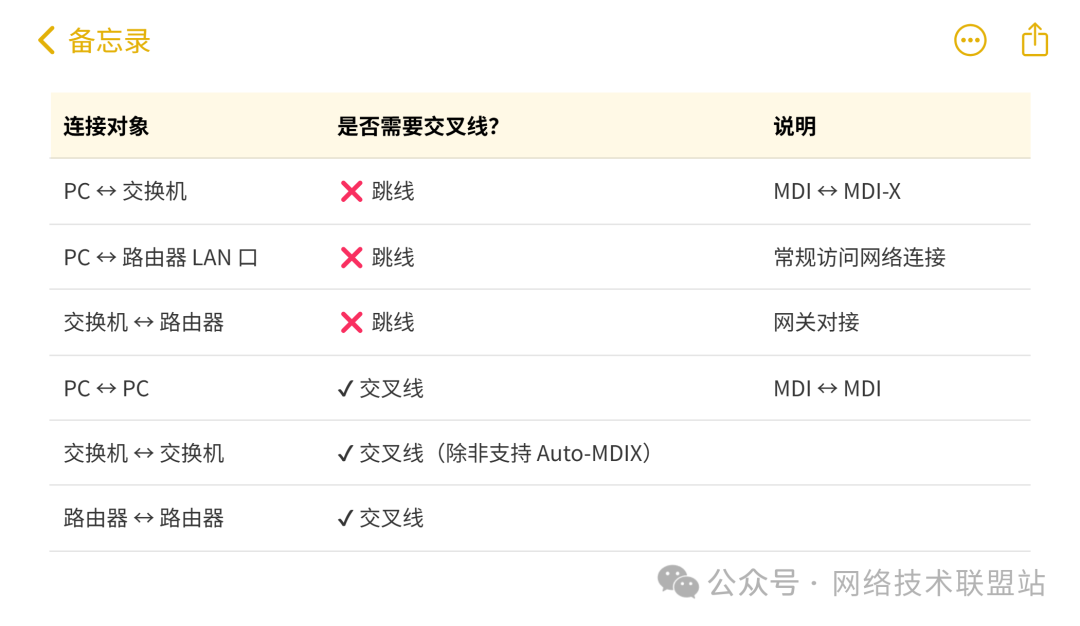Select the PC ↔ 交换机 cell
Image resolution: width=1080 pixels, height=626 pixels.
tap(125, 191)
